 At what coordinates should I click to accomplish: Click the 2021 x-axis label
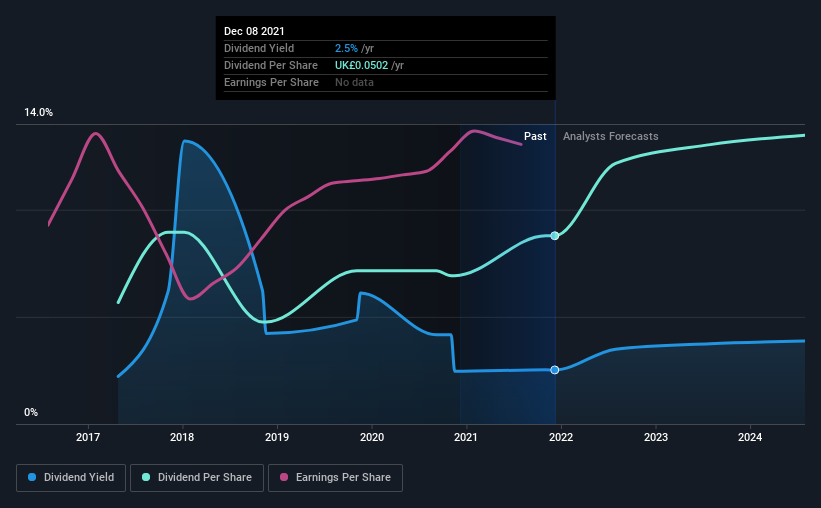(x=466, y=437)
